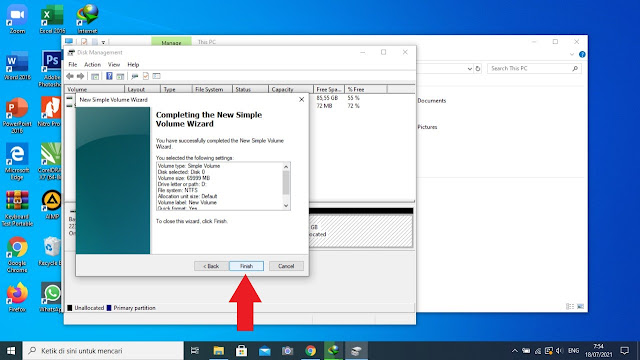Image resolution: width=640 pixels, height=360 pixels.
Task: Click the settings list scroll-up arrow
Action: (286, 167)
